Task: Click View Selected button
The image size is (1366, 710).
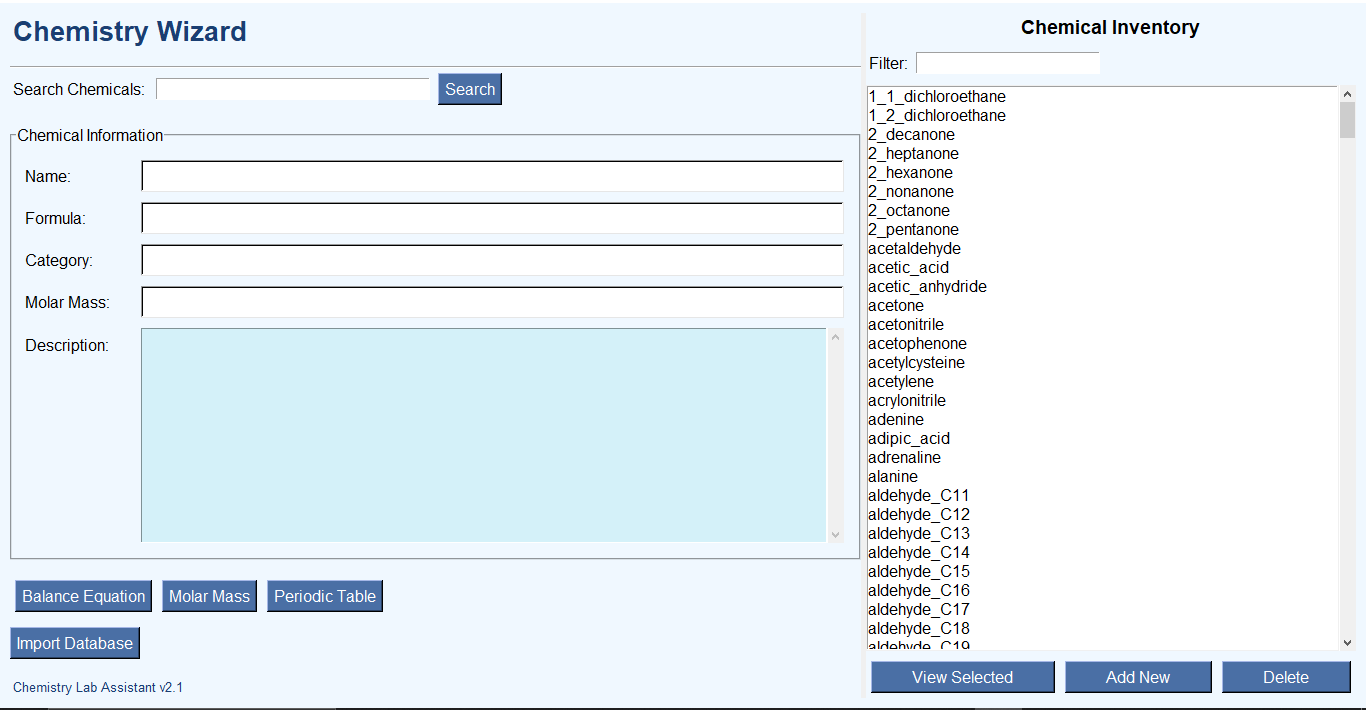Action: click(962, 677)
